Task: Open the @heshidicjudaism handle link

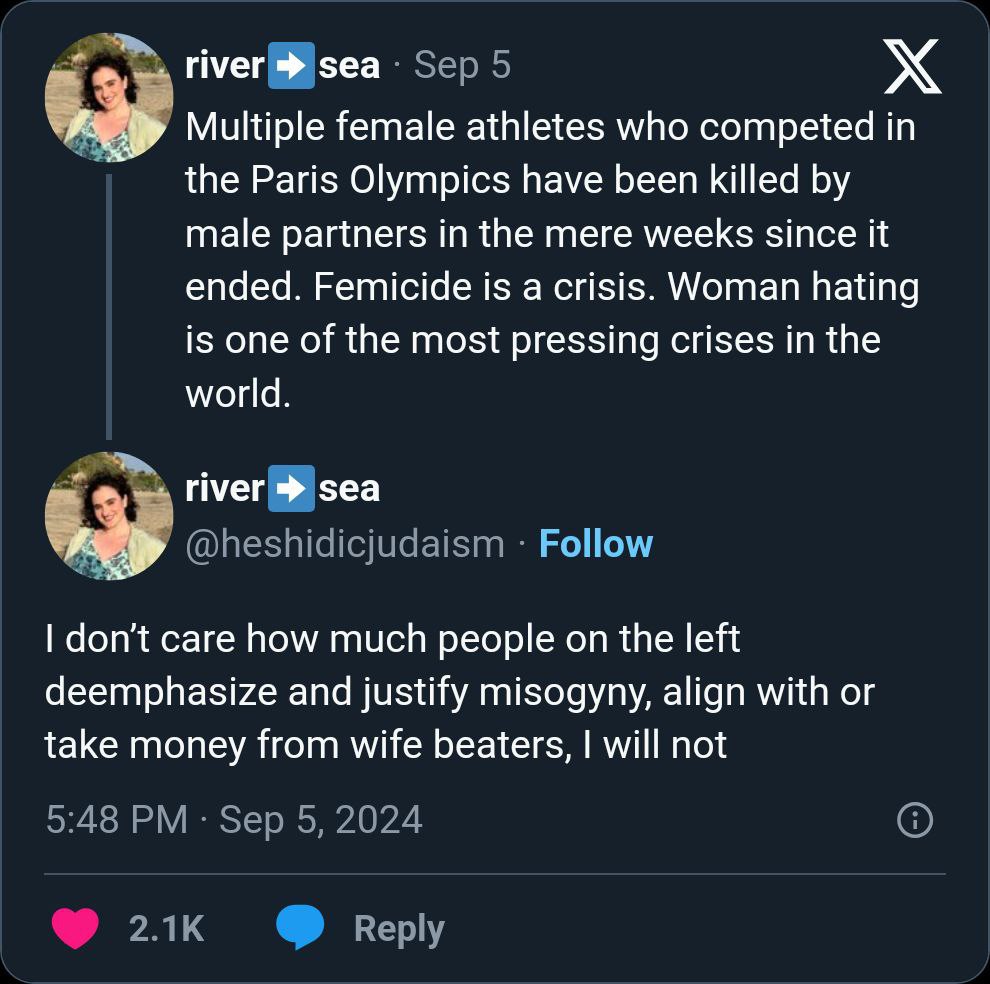Action: coord(345,544)
